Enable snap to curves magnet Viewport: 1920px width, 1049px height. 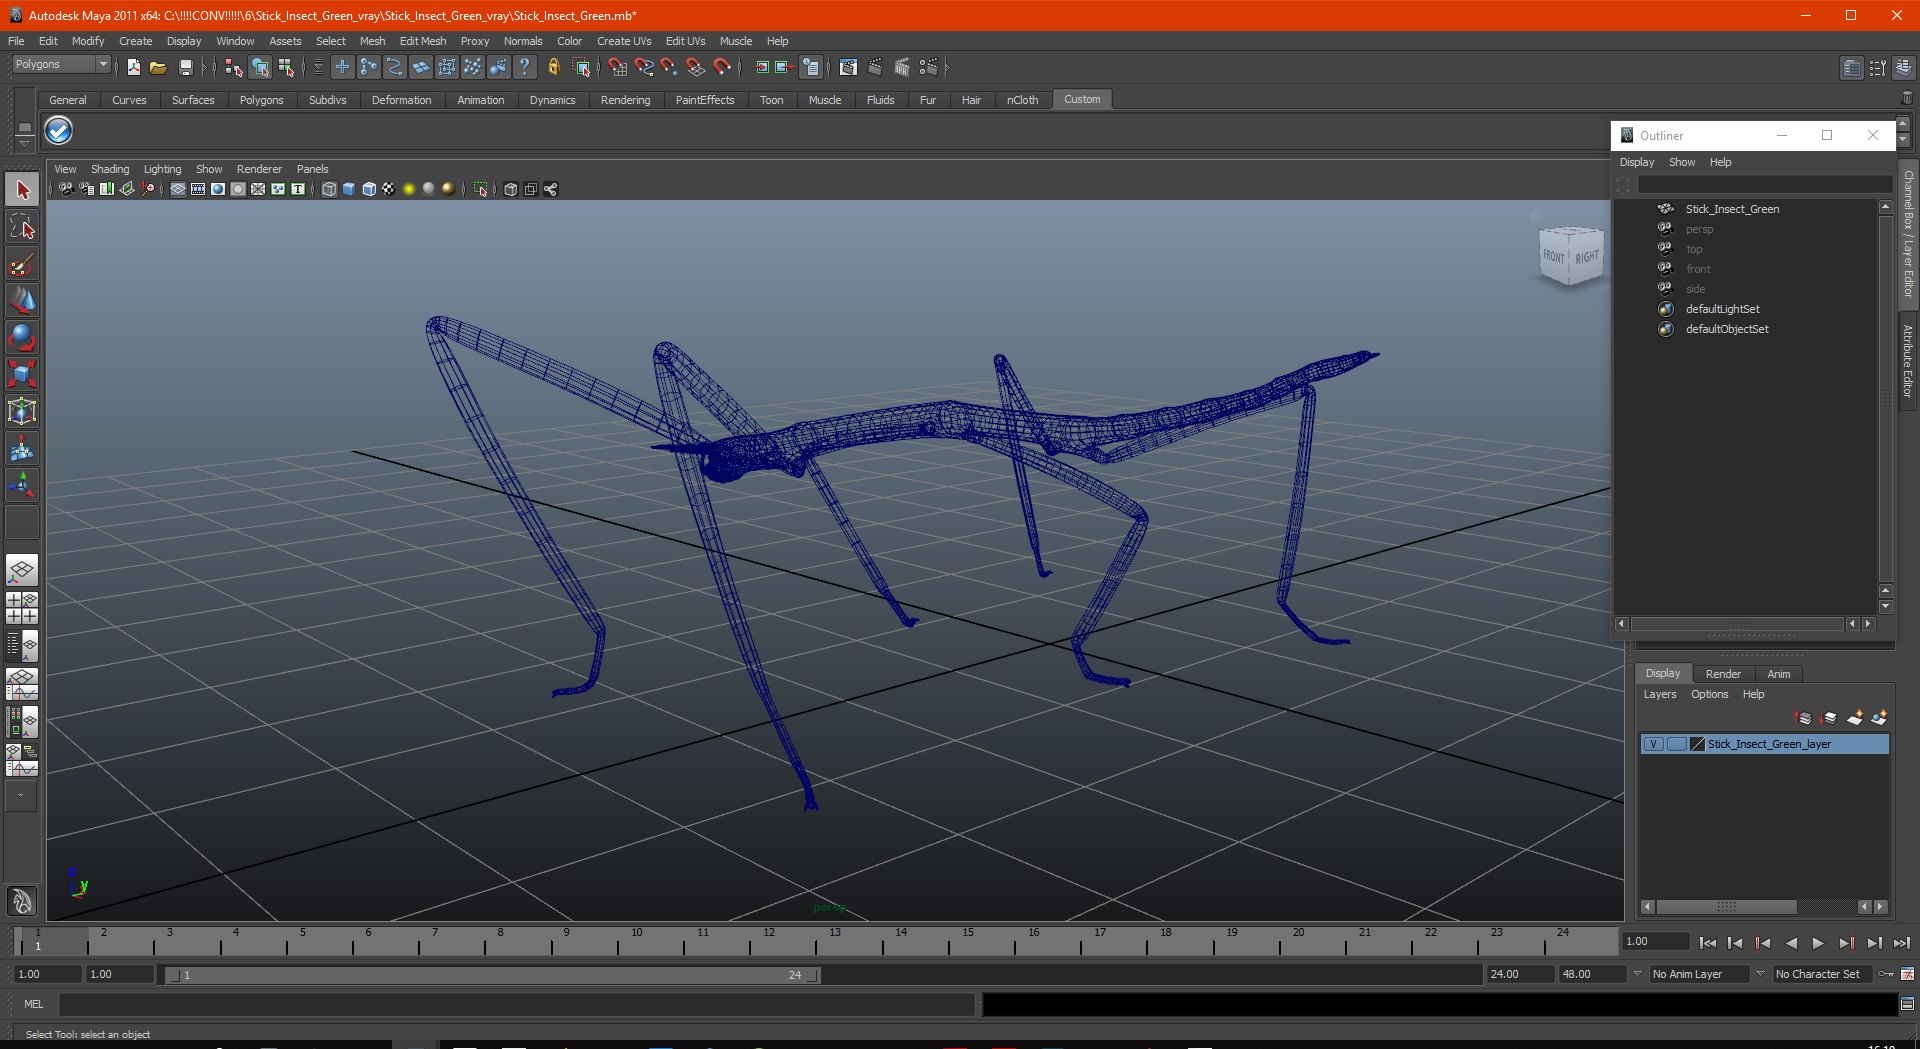pyautogui.click(x=644, y=67)
